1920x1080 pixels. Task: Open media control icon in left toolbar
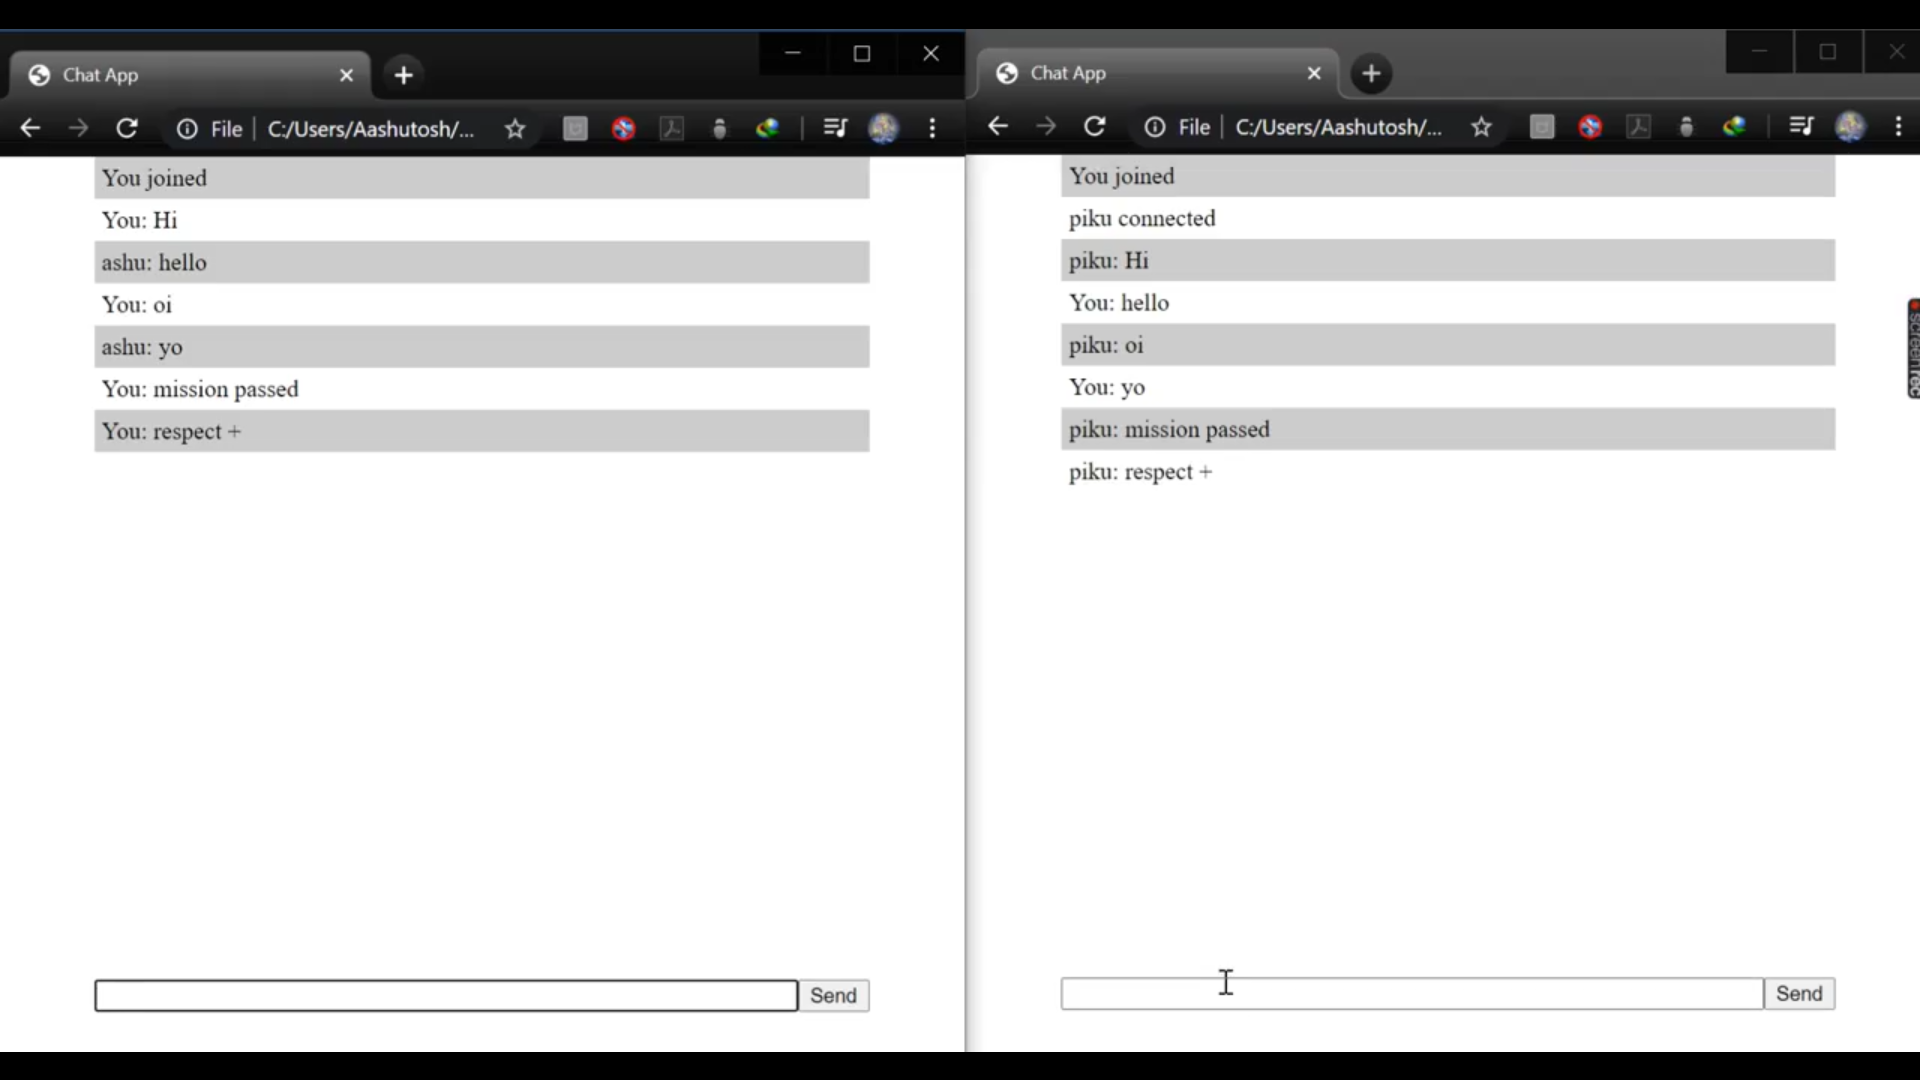coord(835,129)
